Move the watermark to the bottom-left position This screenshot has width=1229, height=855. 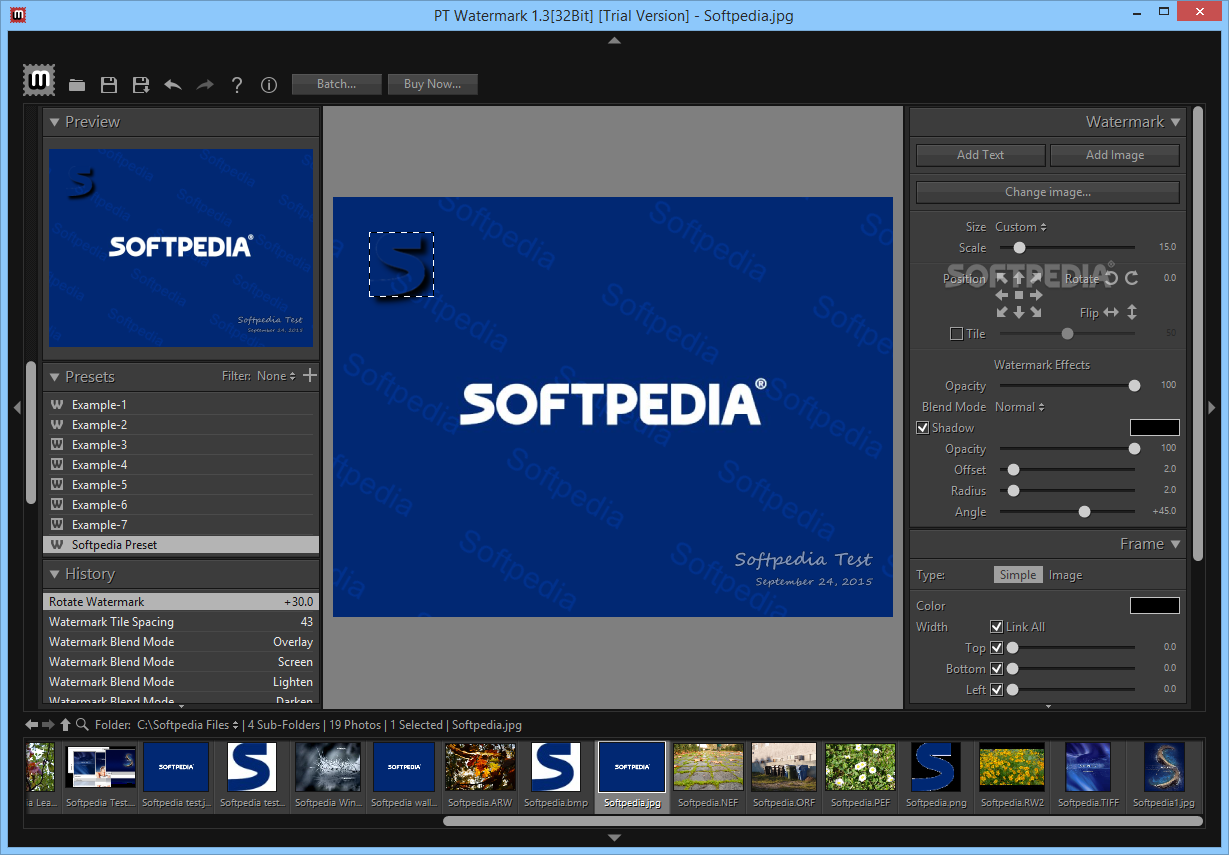point(1003,312)
